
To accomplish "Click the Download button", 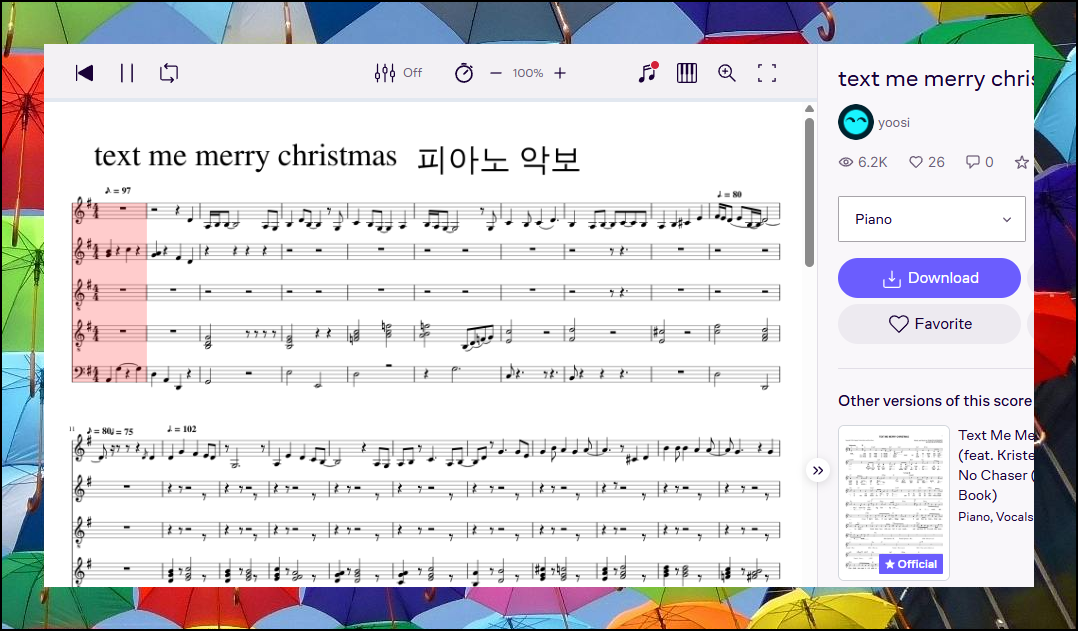I will coord(930,278).
